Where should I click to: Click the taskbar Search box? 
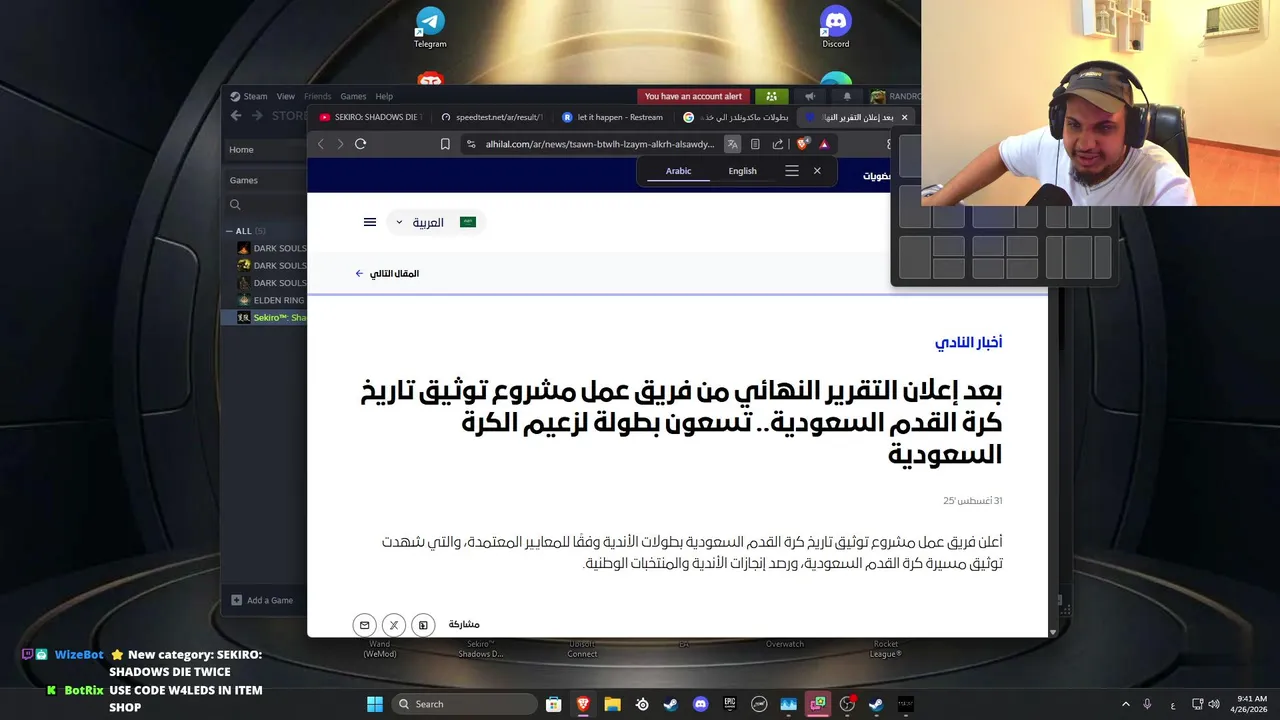464,704
